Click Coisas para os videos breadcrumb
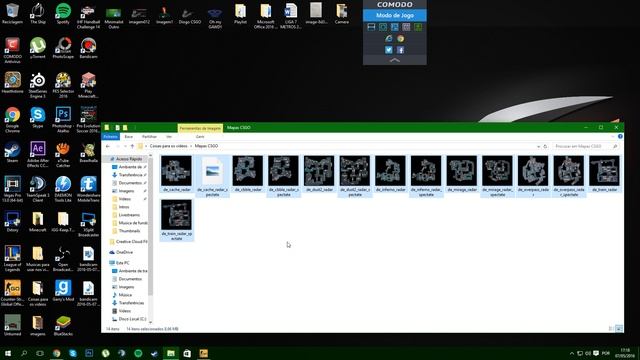The height and width of the screenshot is (360, 640). point(168,146)
